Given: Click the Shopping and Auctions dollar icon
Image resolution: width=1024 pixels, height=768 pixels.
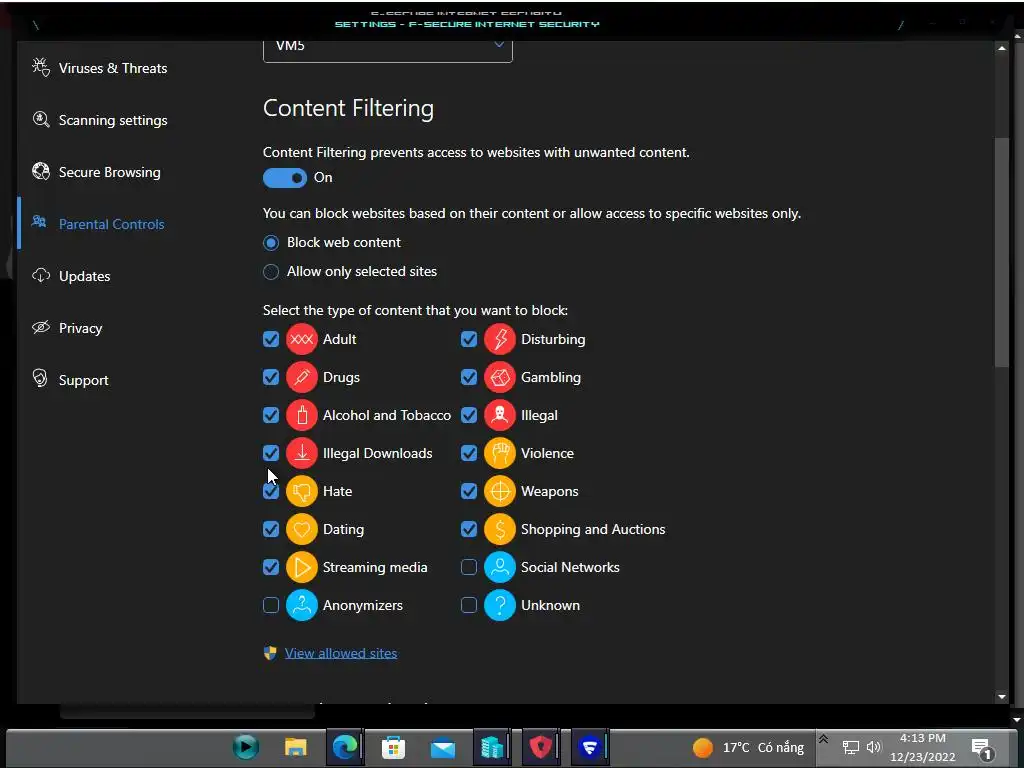Looking at the screenshot, I should point(500,529).
